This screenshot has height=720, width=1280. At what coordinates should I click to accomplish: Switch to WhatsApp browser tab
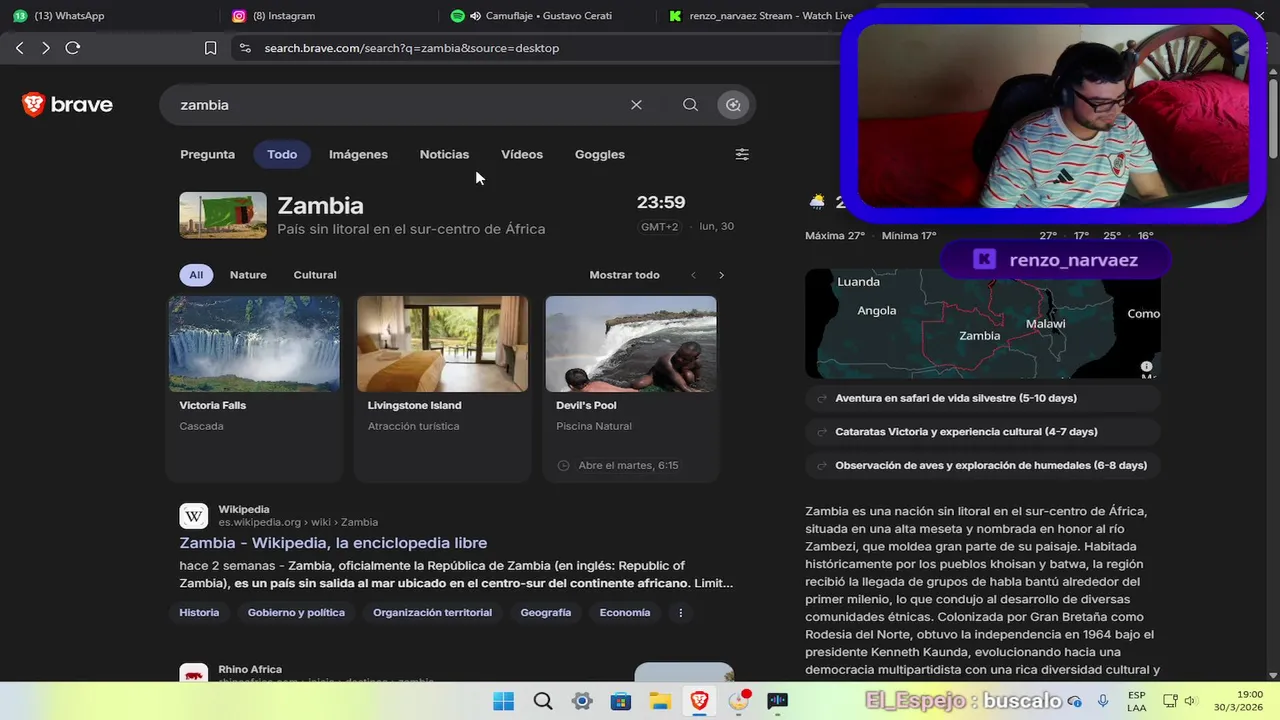point(110,16)
